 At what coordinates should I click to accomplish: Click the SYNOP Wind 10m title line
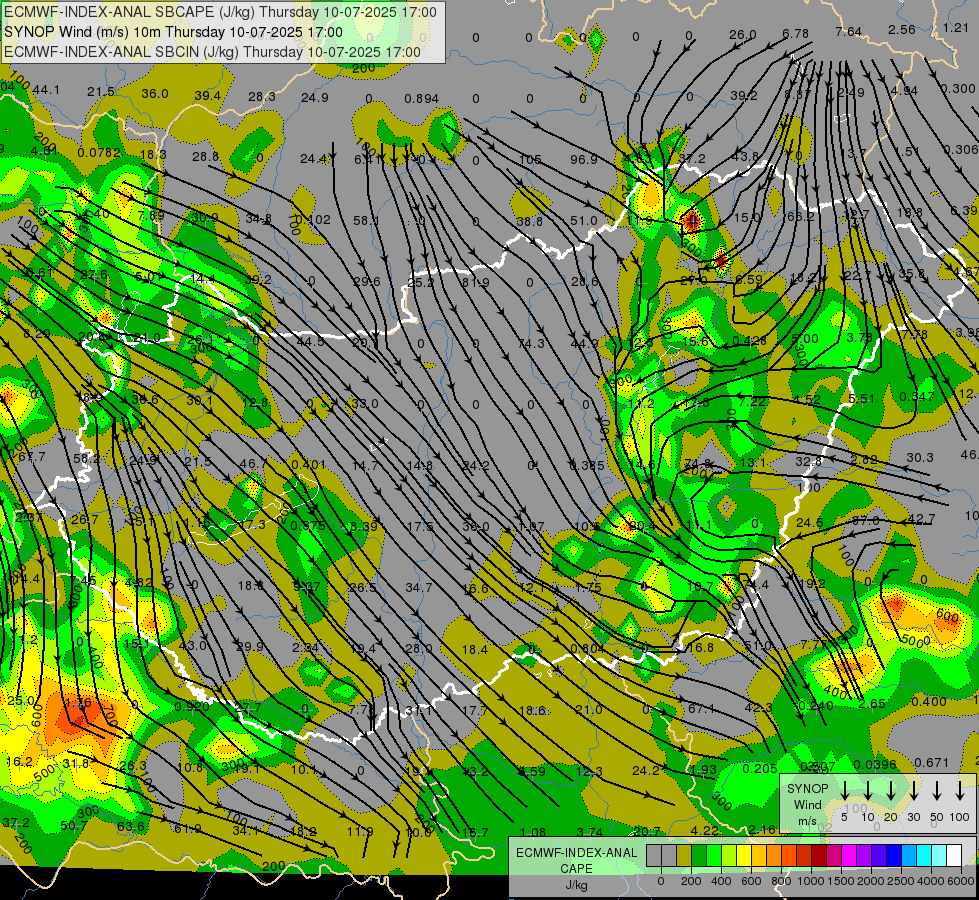[173, 32]
